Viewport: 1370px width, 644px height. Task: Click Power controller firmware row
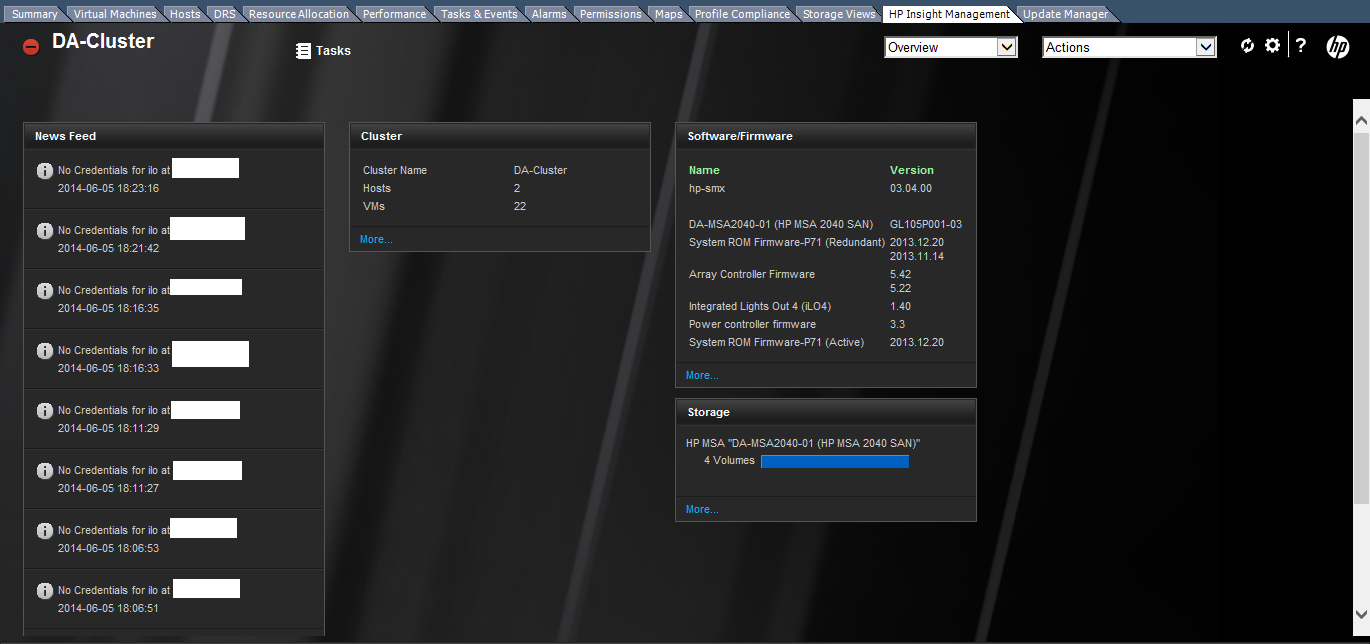826,324
